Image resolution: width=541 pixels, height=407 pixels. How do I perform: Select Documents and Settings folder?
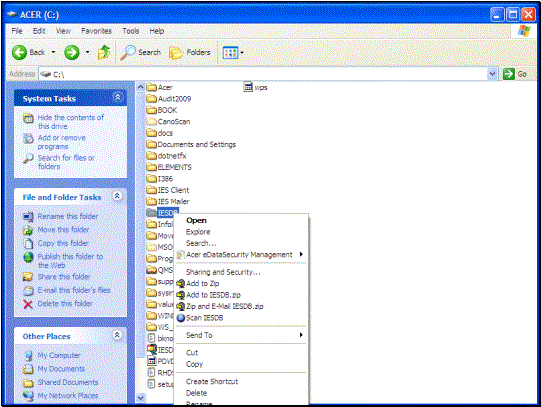[x=191, y=144]
